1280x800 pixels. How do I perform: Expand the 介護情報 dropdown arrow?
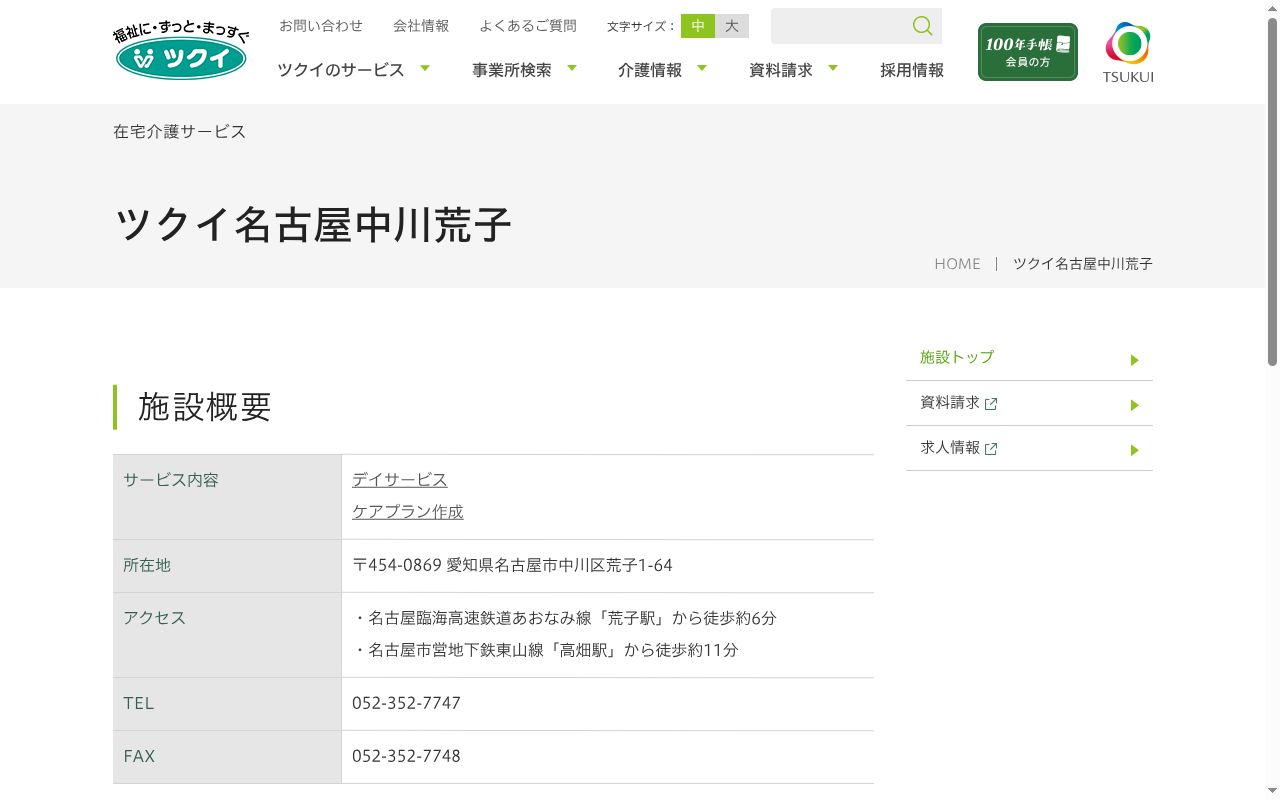click(x=702, y=68)
